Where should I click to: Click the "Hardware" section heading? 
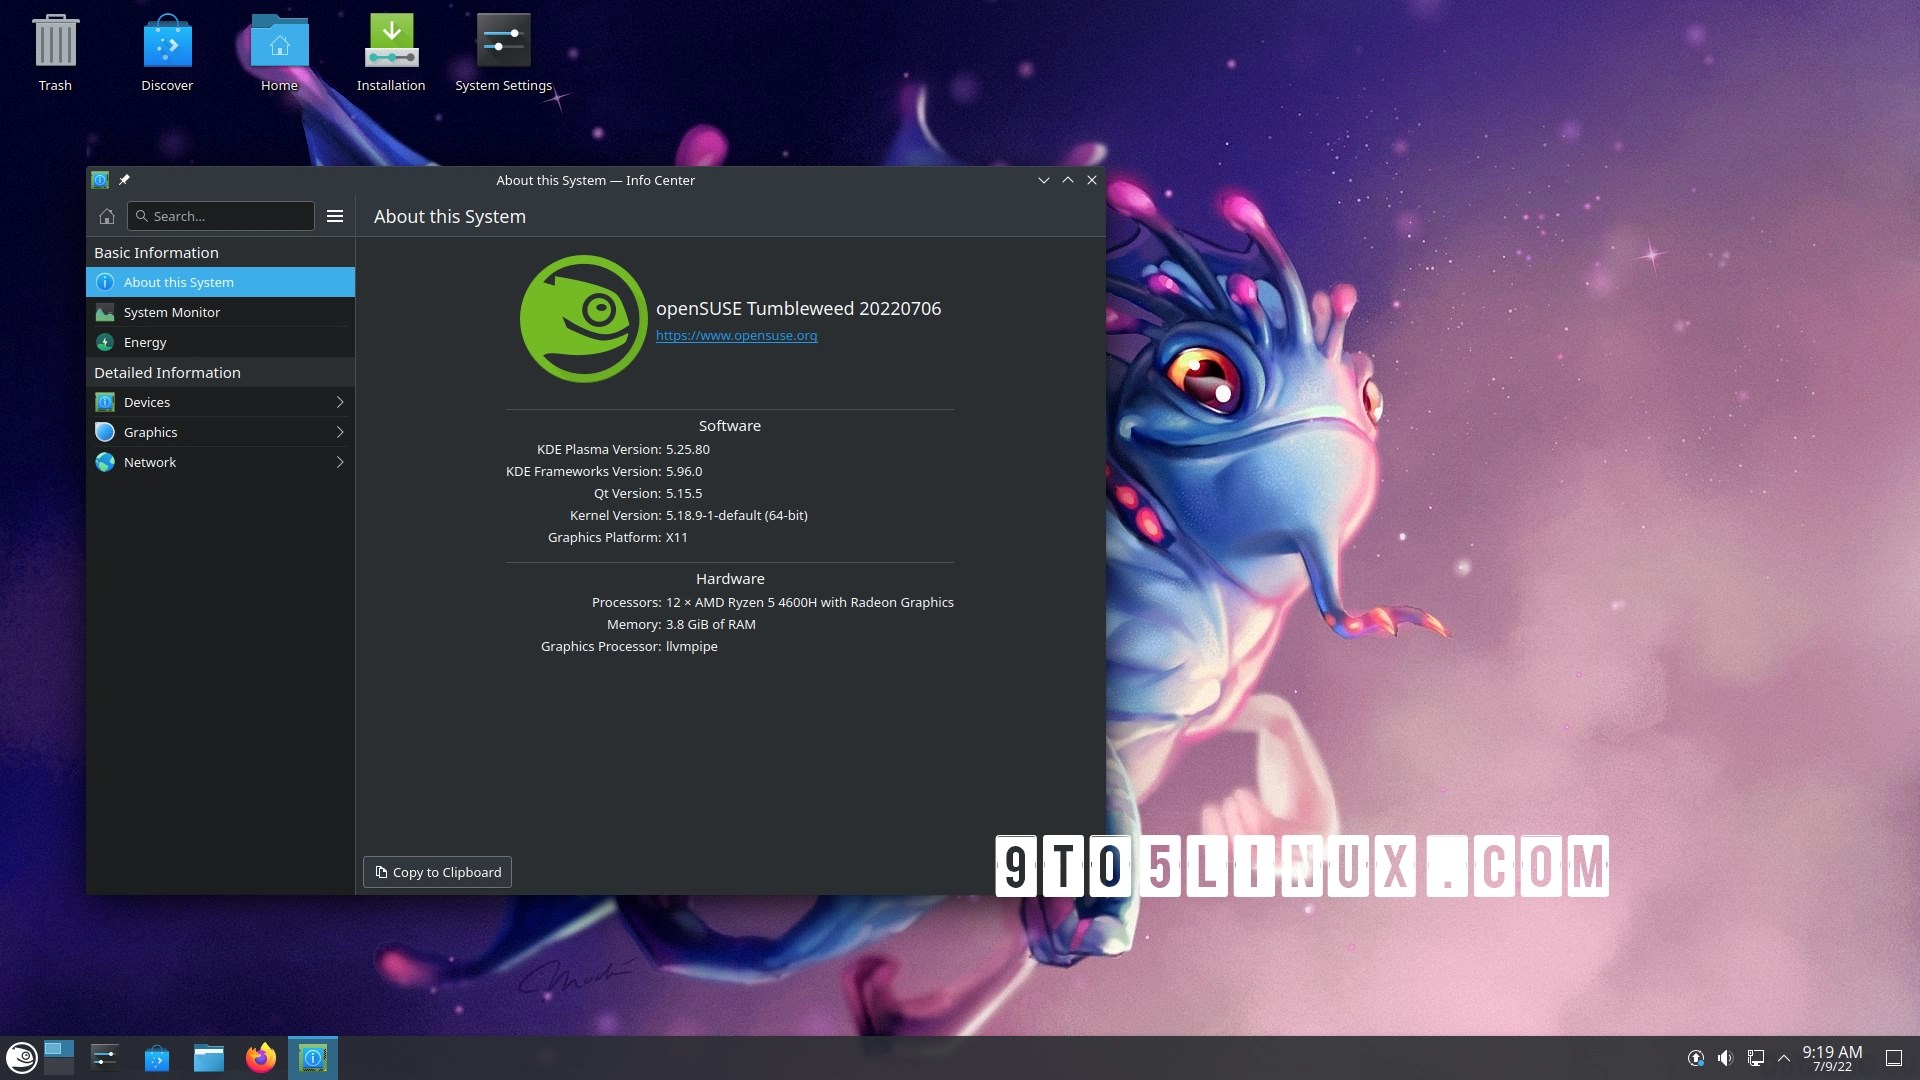pos(730,579)
